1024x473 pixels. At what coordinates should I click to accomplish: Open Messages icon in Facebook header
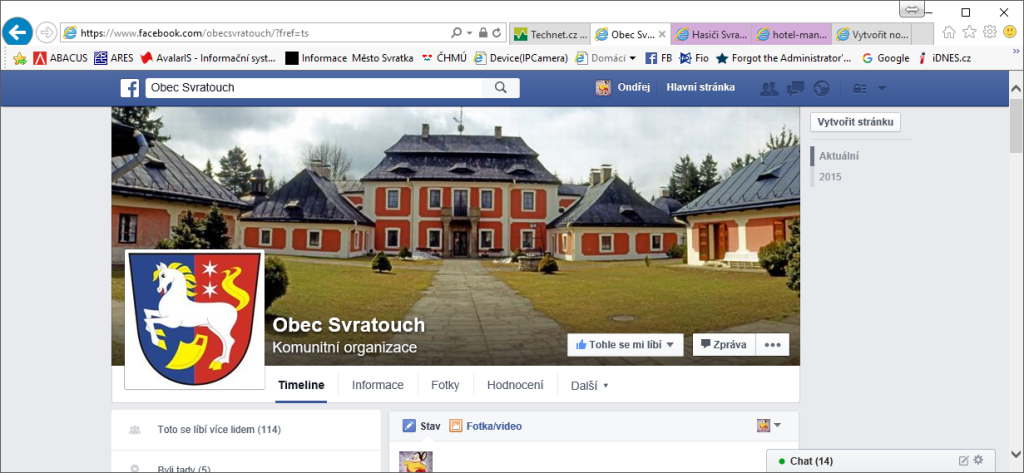pos(795,88)
